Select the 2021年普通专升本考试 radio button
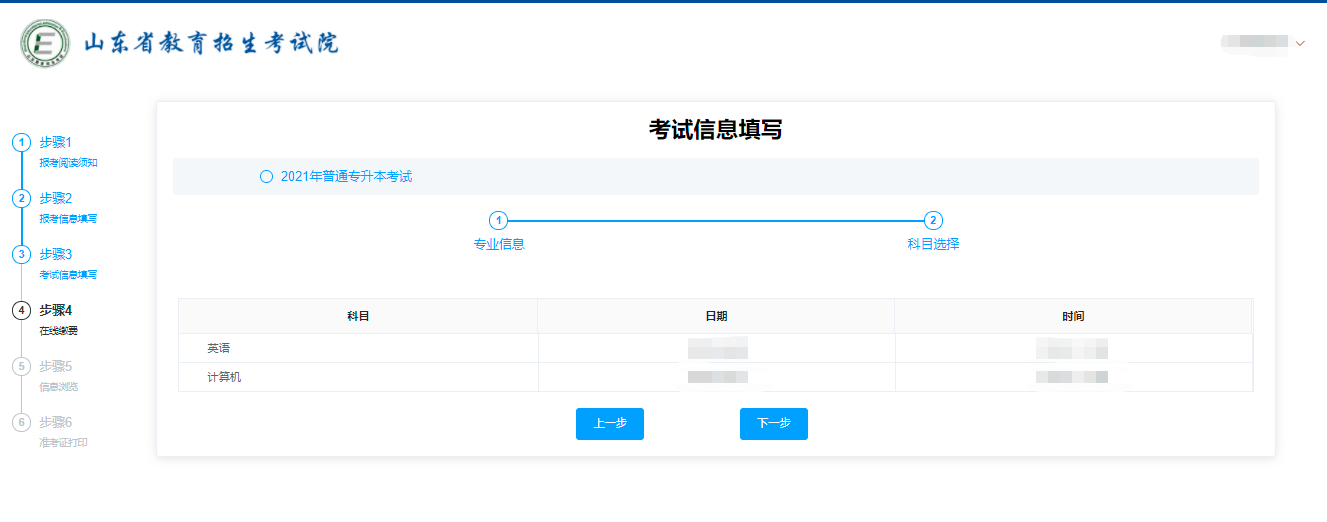 pyautogui.click(x=266, y=177)
